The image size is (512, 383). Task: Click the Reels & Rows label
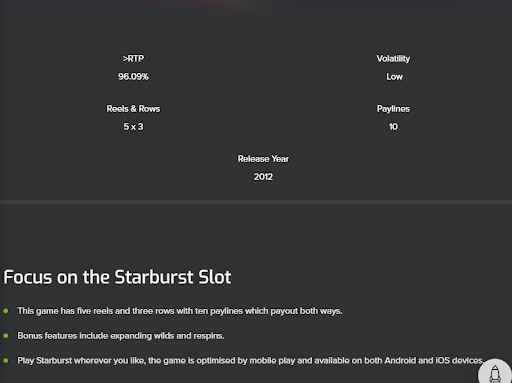coord(133,109)
